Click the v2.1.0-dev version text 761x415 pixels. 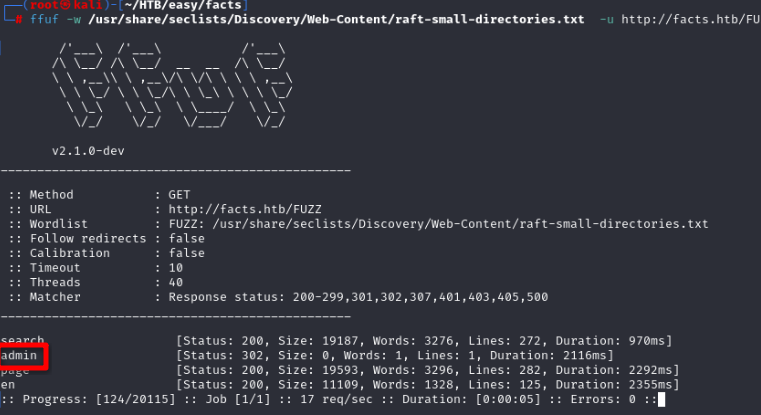click(89, 151)
